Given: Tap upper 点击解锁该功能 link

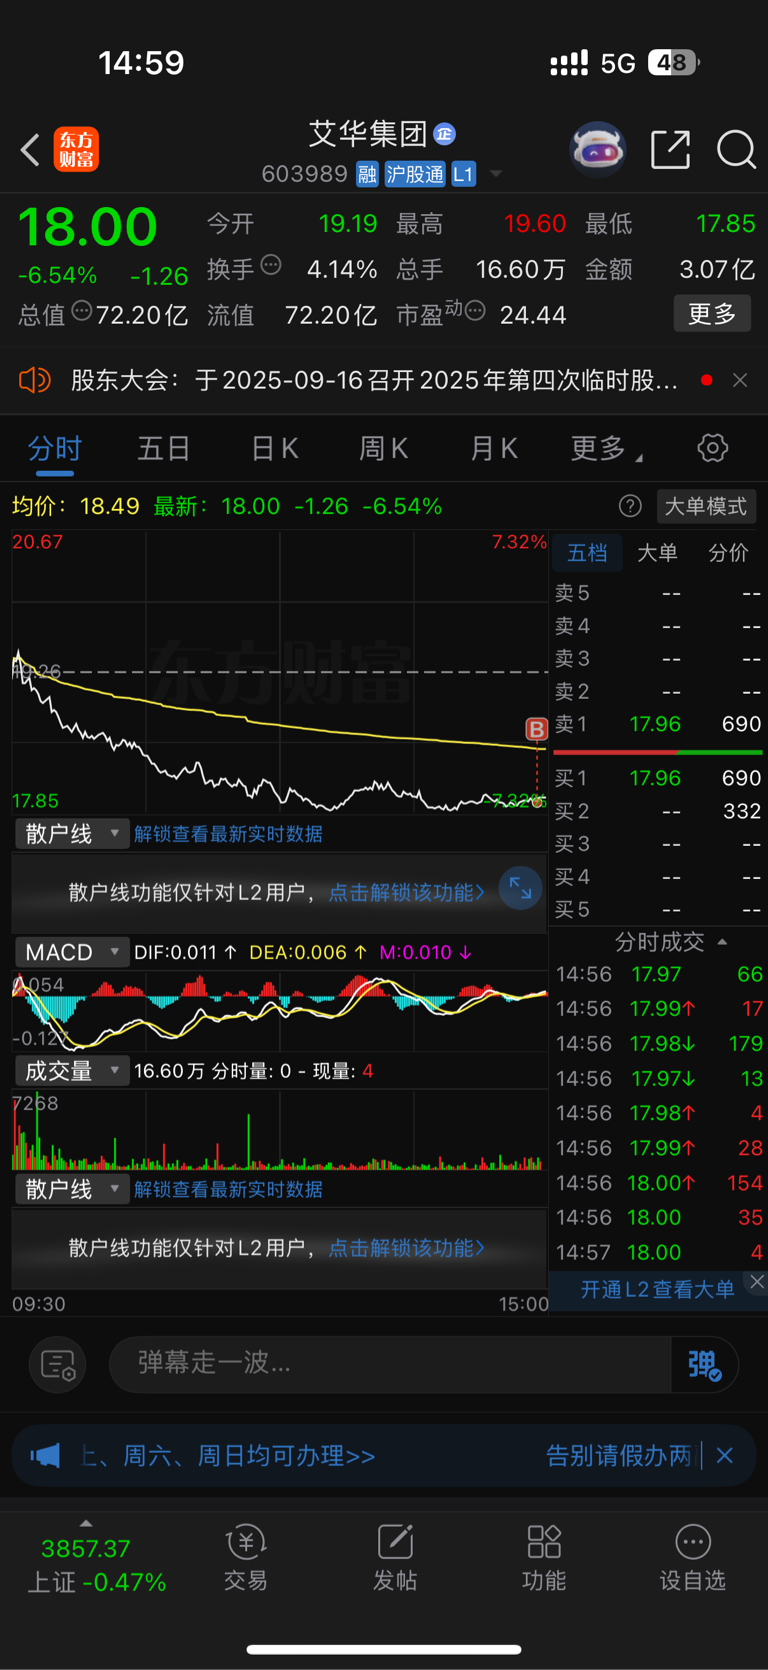Looking at the screenshot, I should [x=406, y=892].
